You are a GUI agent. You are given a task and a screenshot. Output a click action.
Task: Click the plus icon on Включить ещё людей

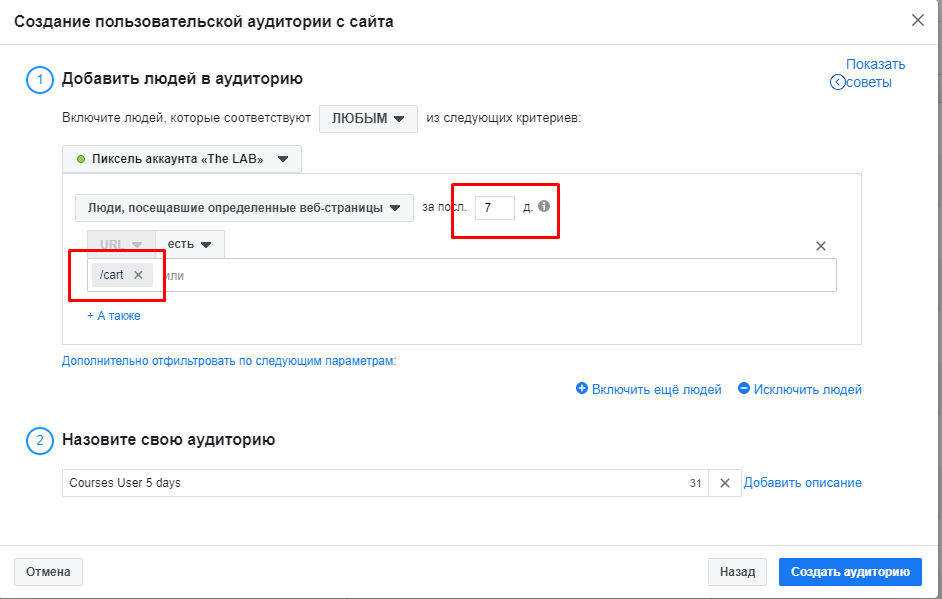pyautogui.click(x=581, y=390)
